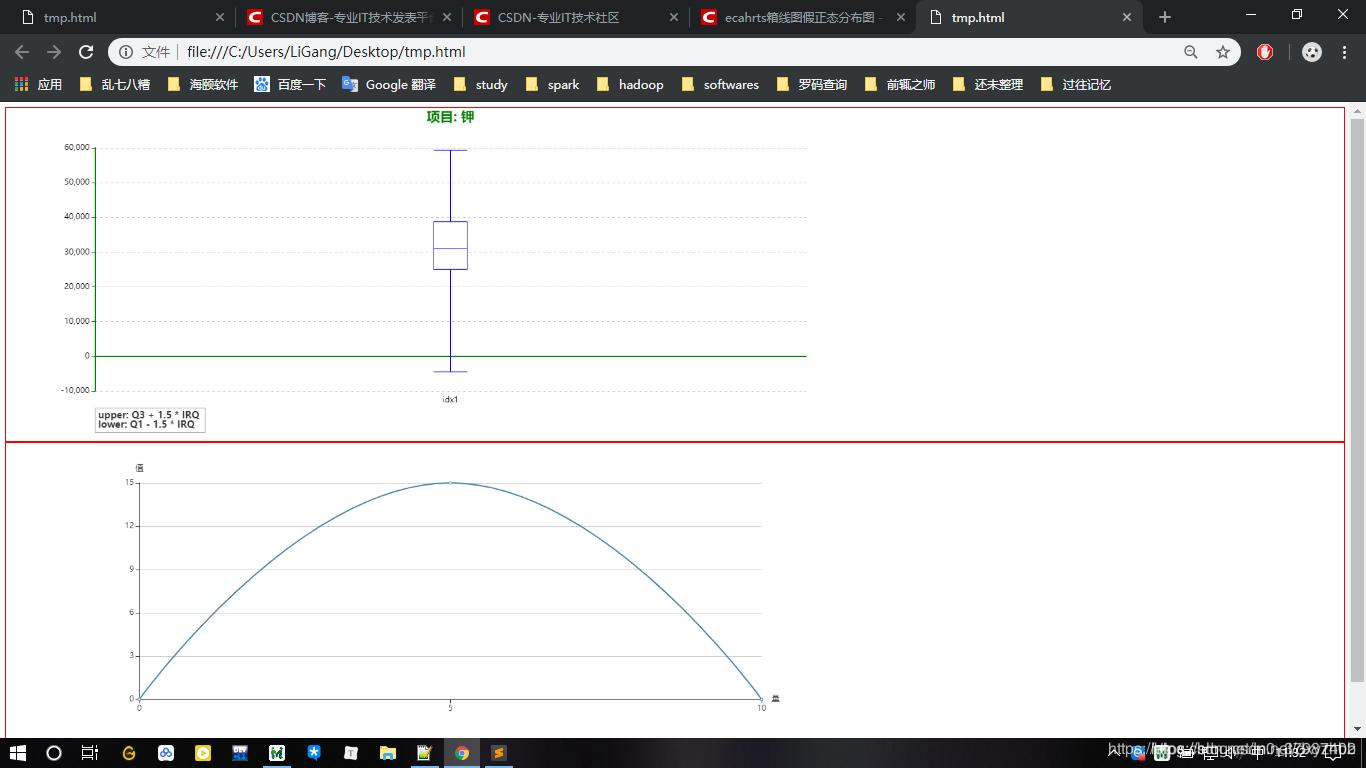The image size is (1366, 768).
Task: Open a new browser tab
Action: pyautogui.click(x=1164, y=17)
